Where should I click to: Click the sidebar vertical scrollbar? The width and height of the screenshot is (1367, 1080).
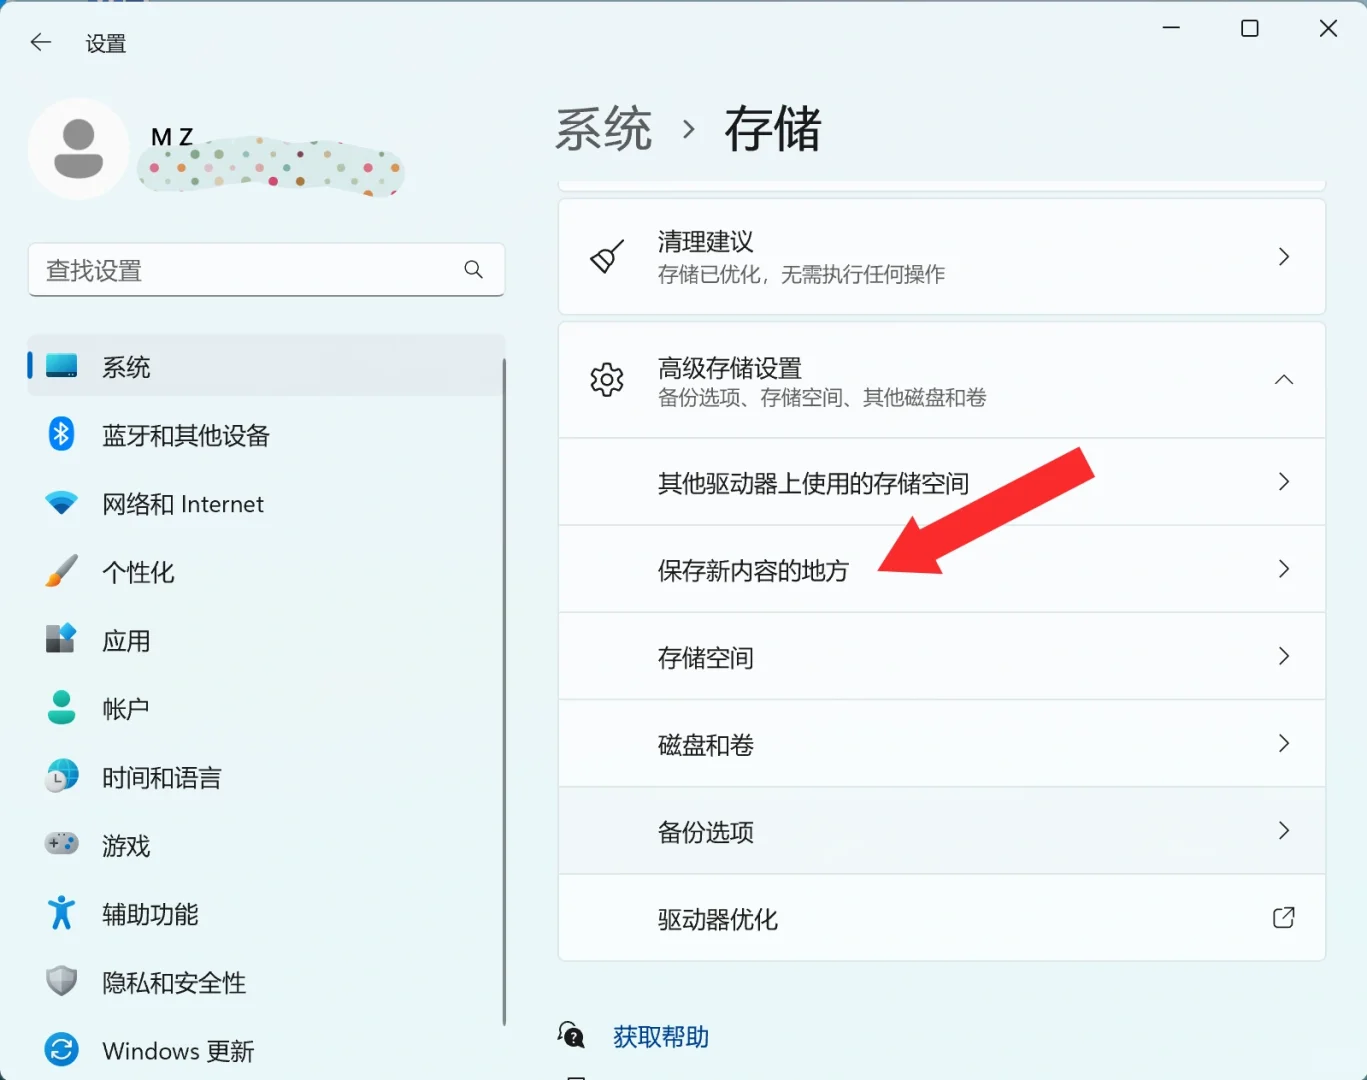504,690
